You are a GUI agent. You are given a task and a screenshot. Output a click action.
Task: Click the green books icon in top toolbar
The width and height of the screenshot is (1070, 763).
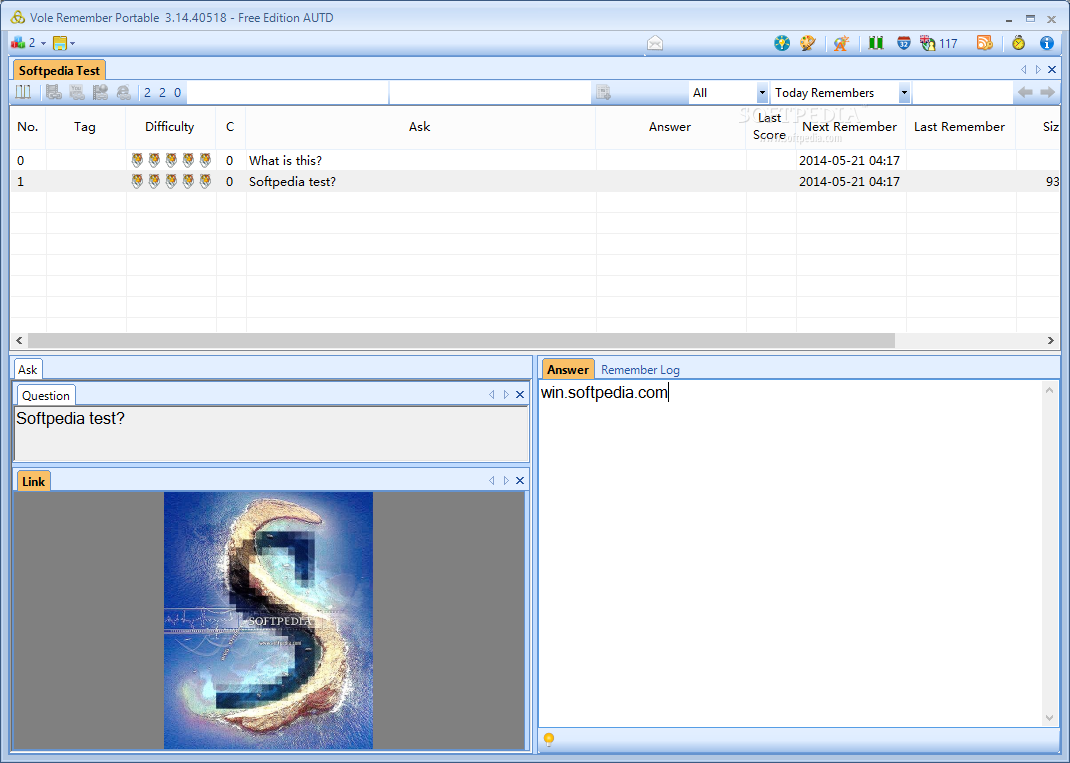point(876,44)
